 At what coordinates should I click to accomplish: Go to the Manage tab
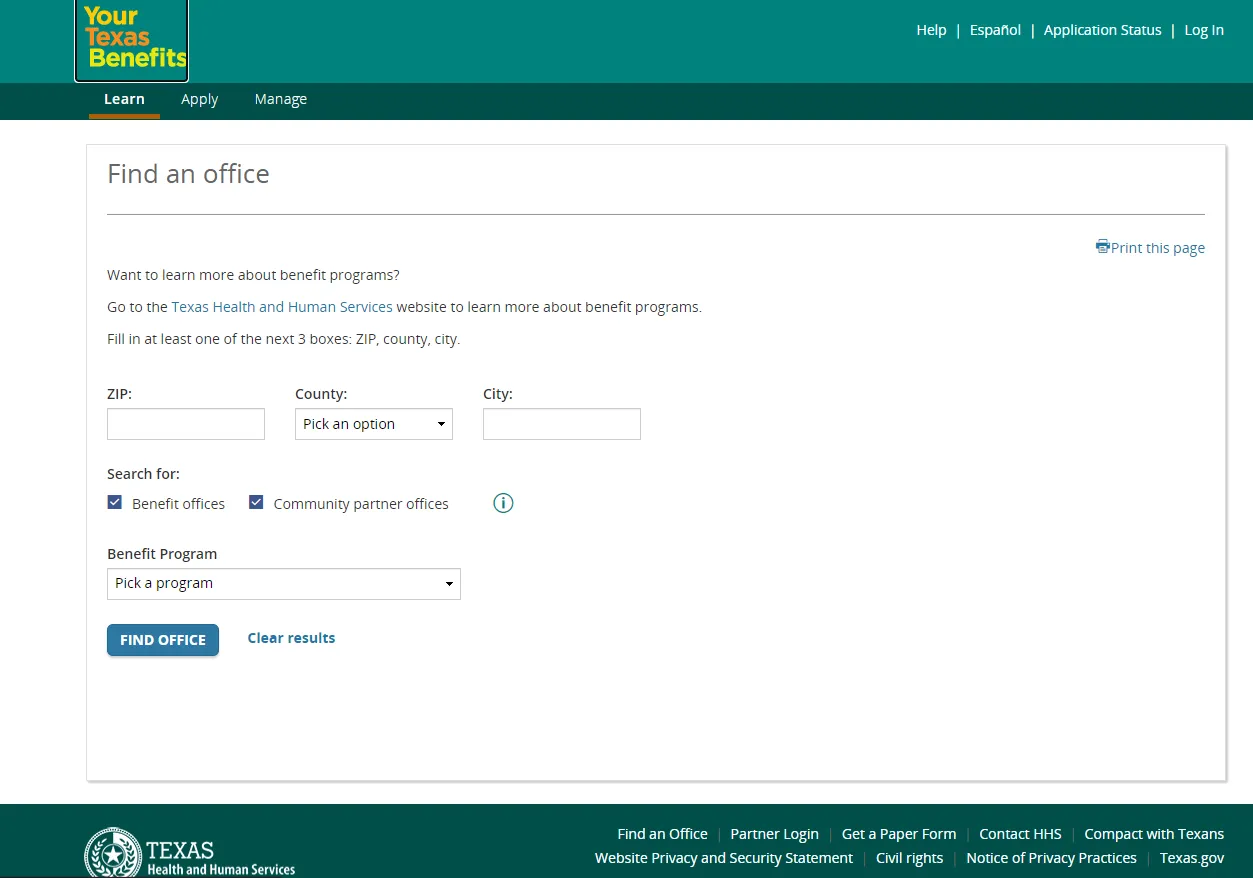pos(281,99)
